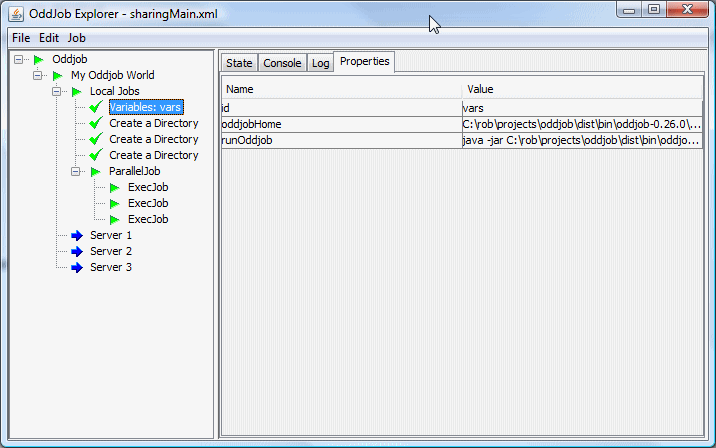Open the State tab

pyautogui.click(x=239, y=63)
